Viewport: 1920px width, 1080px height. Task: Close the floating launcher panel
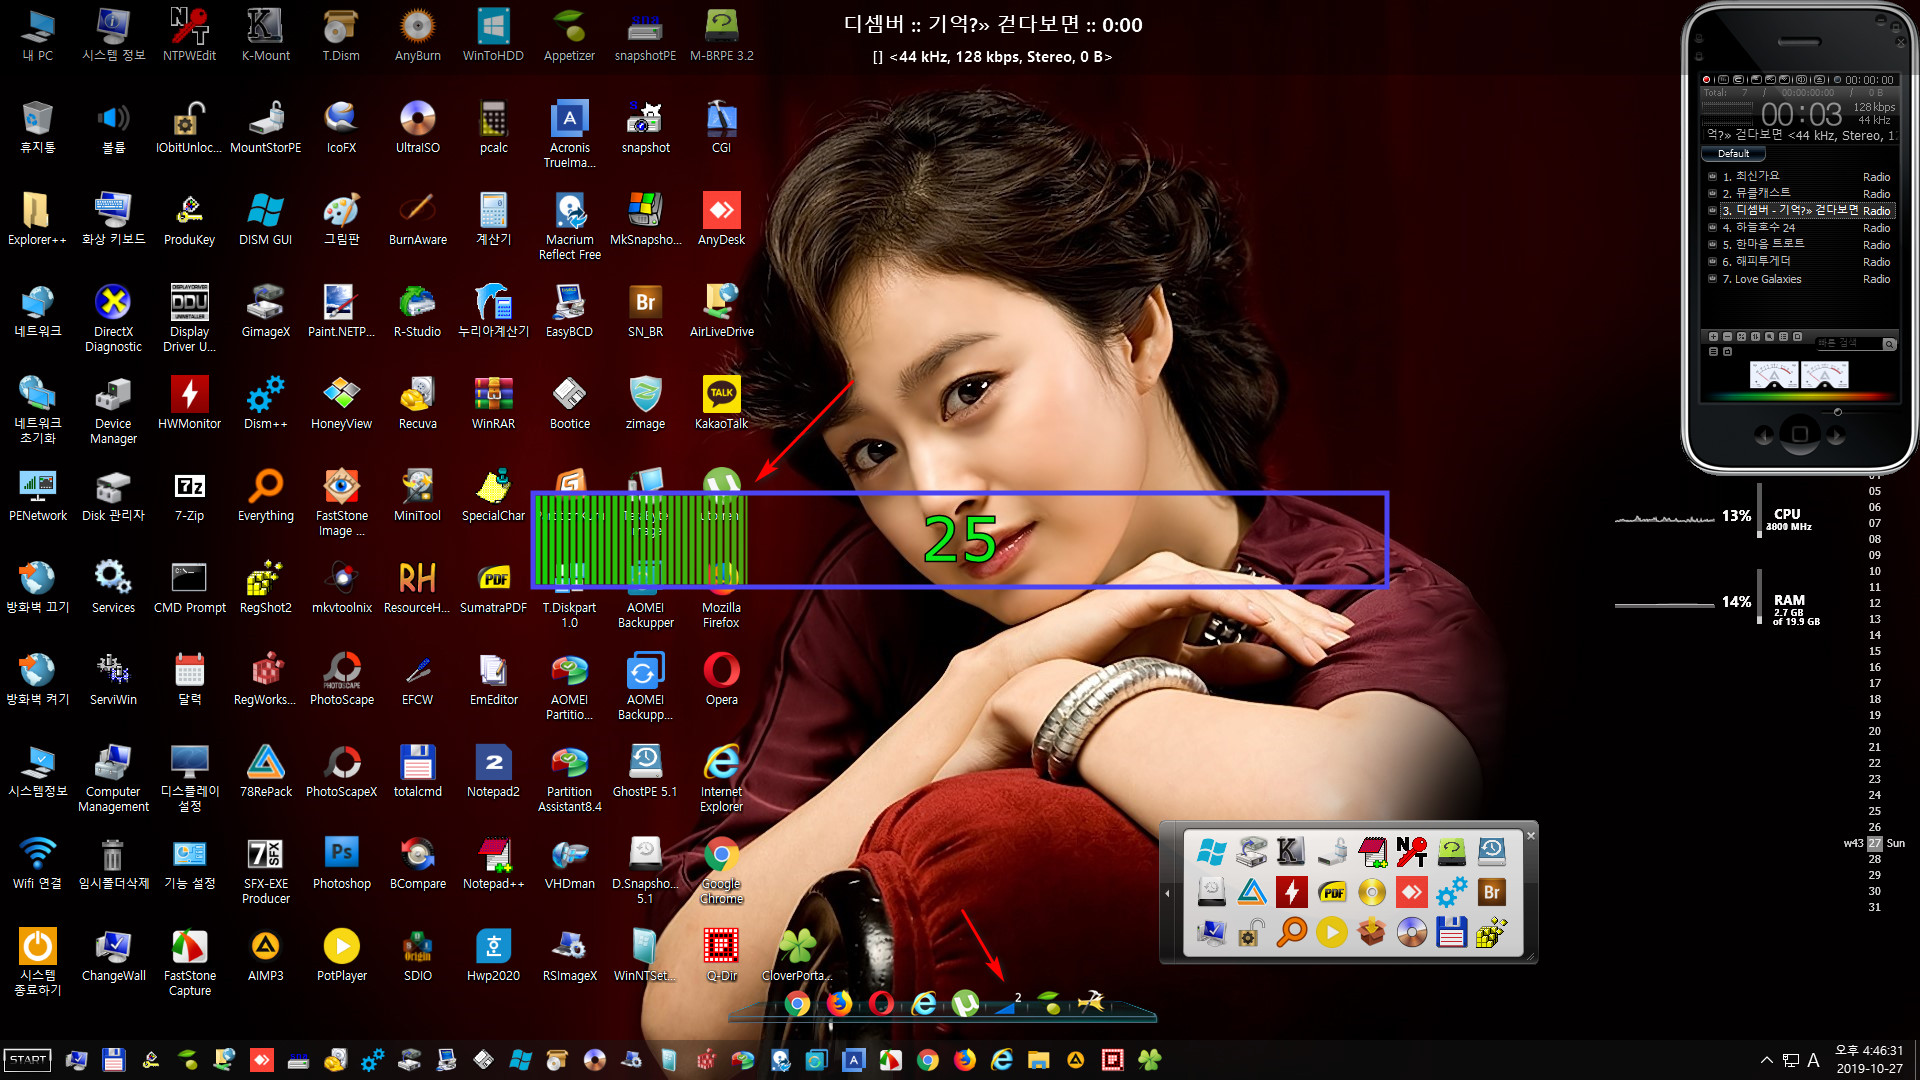pos(1530,835)
